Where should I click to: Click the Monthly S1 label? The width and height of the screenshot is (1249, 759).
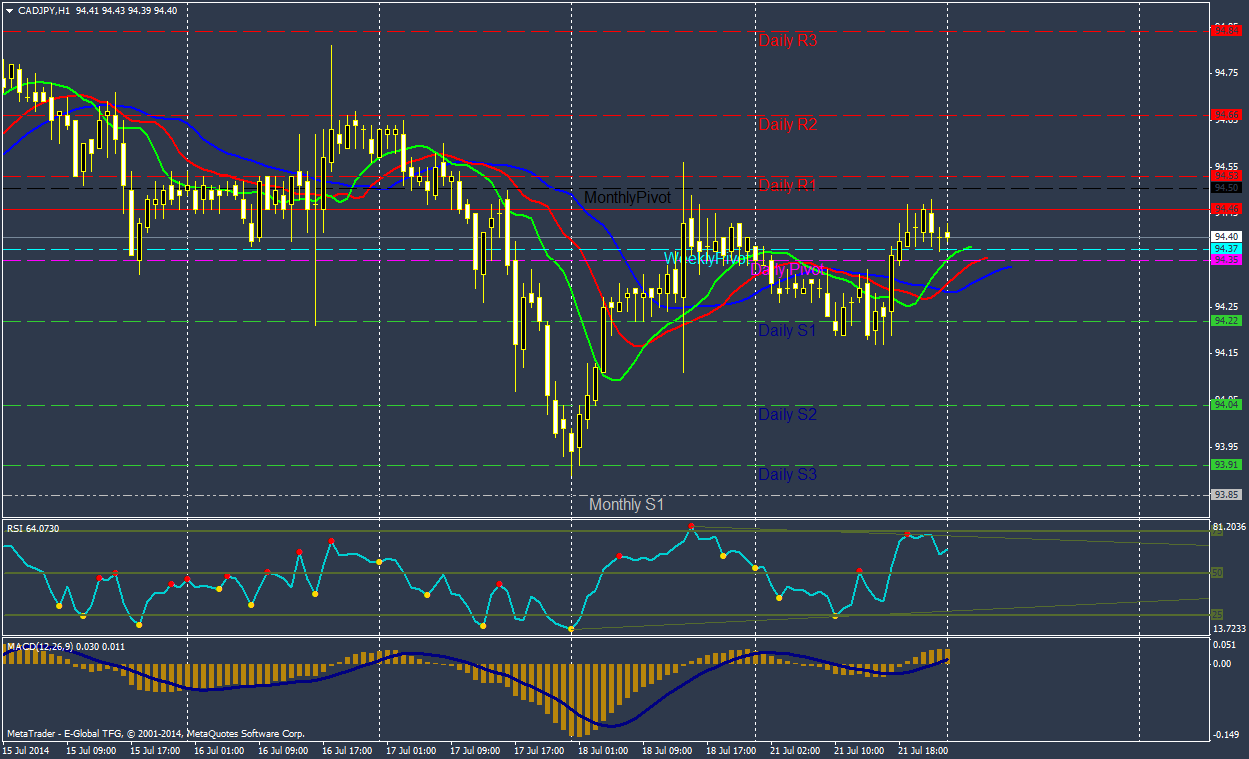point(626,505)
